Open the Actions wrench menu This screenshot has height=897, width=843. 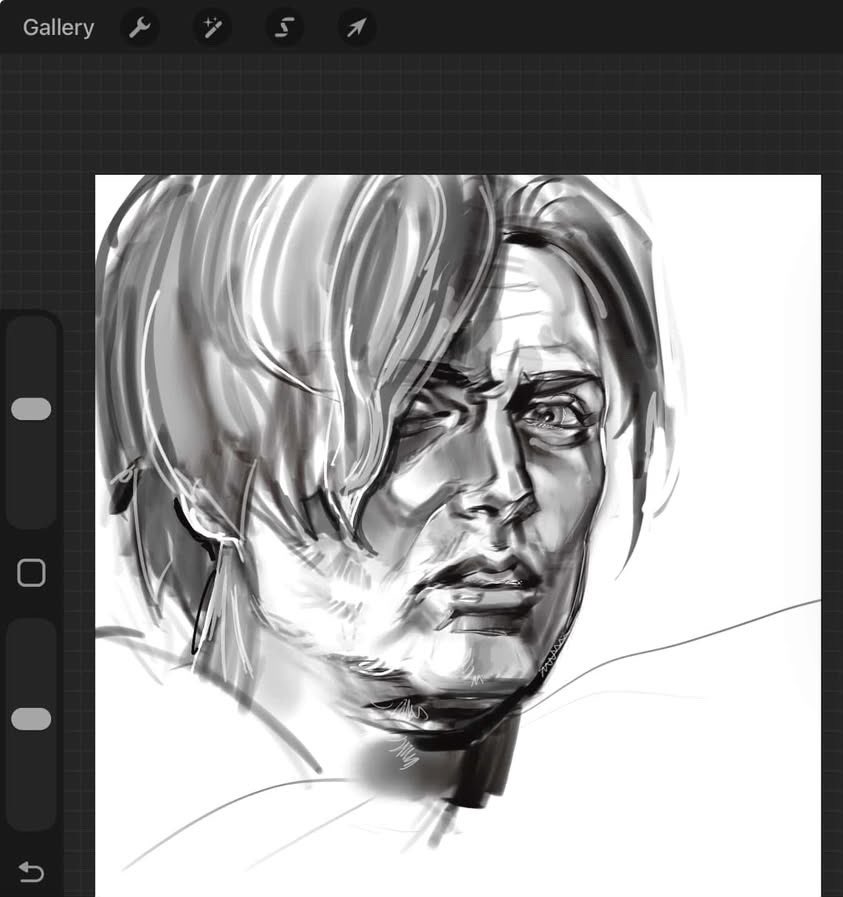point(140,27)
